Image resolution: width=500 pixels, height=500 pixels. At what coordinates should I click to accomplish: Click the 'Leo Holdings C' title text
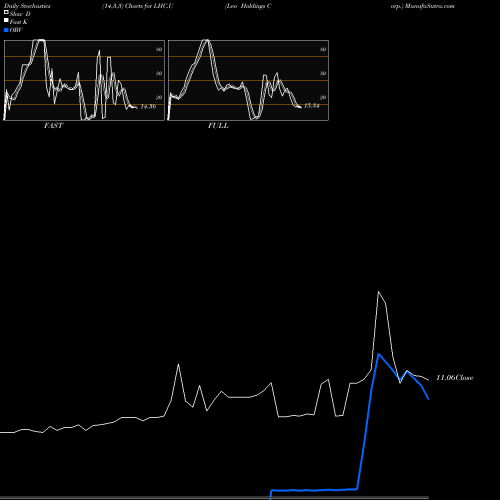pos(248,6)
